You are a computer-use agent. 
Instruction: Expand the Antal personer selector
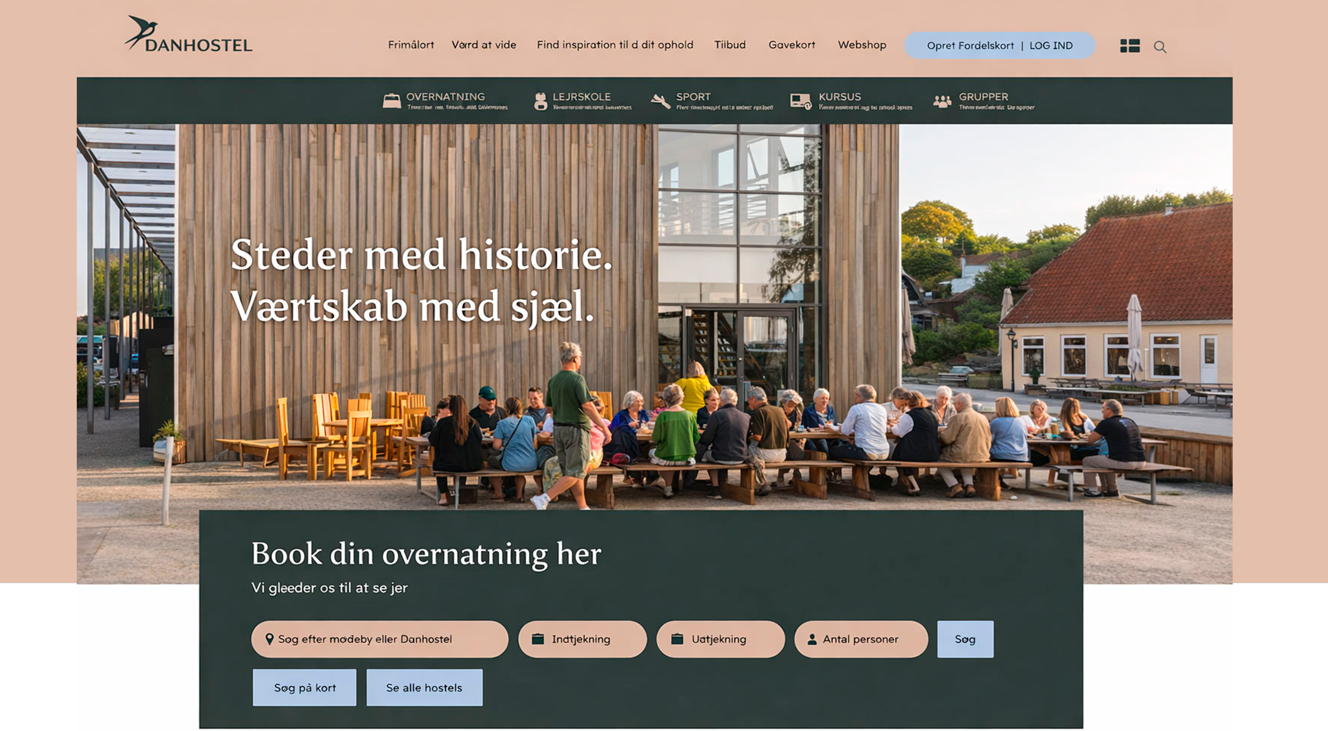click(x=861, y=639)
